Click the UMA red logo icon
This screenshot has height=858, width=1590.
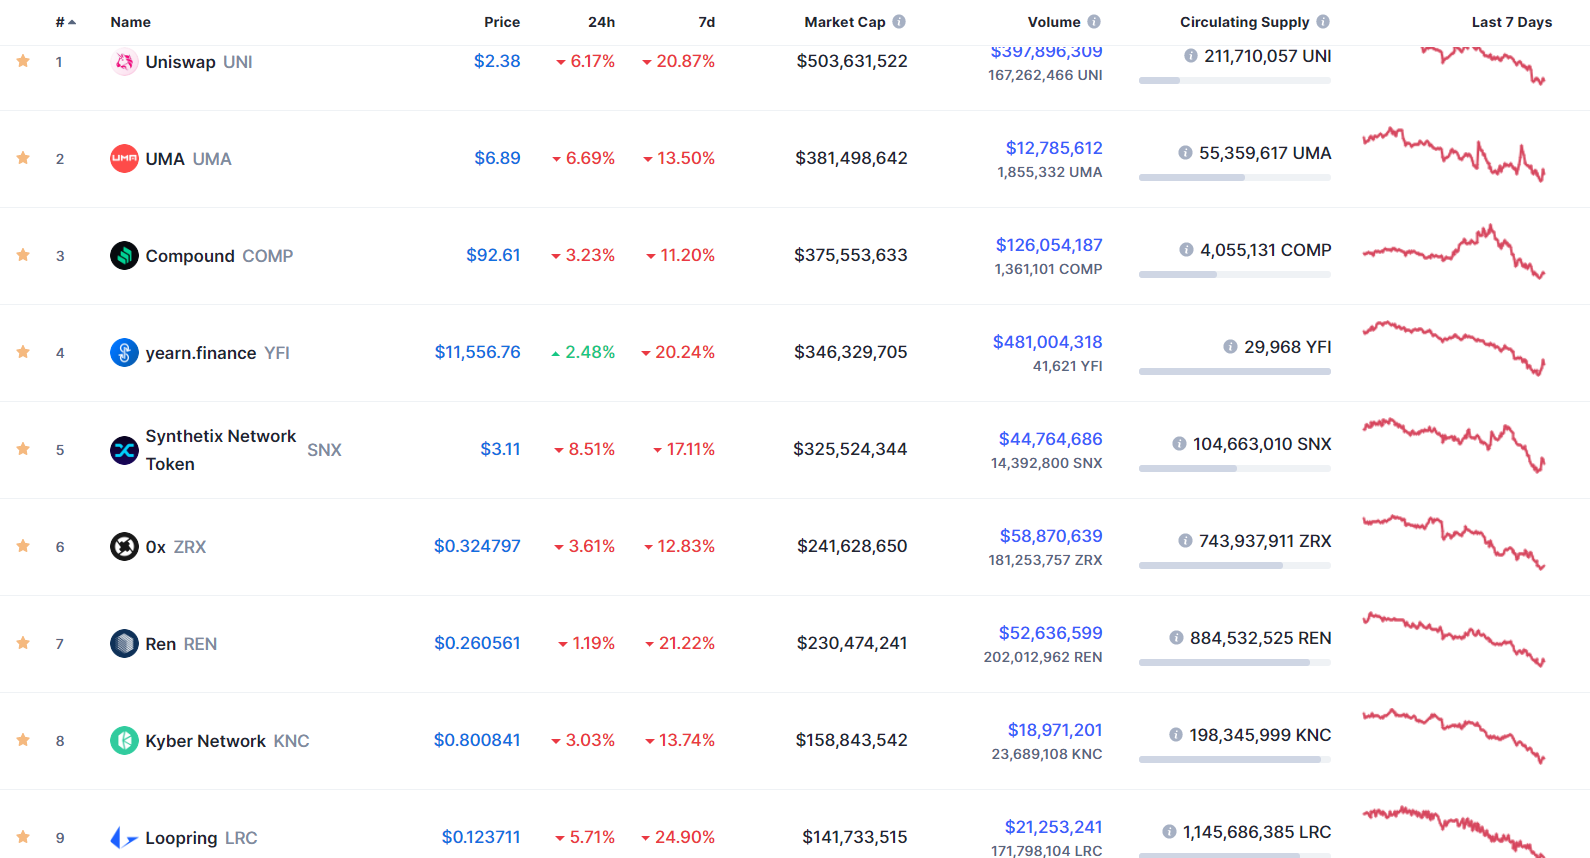tap(124, 159)
